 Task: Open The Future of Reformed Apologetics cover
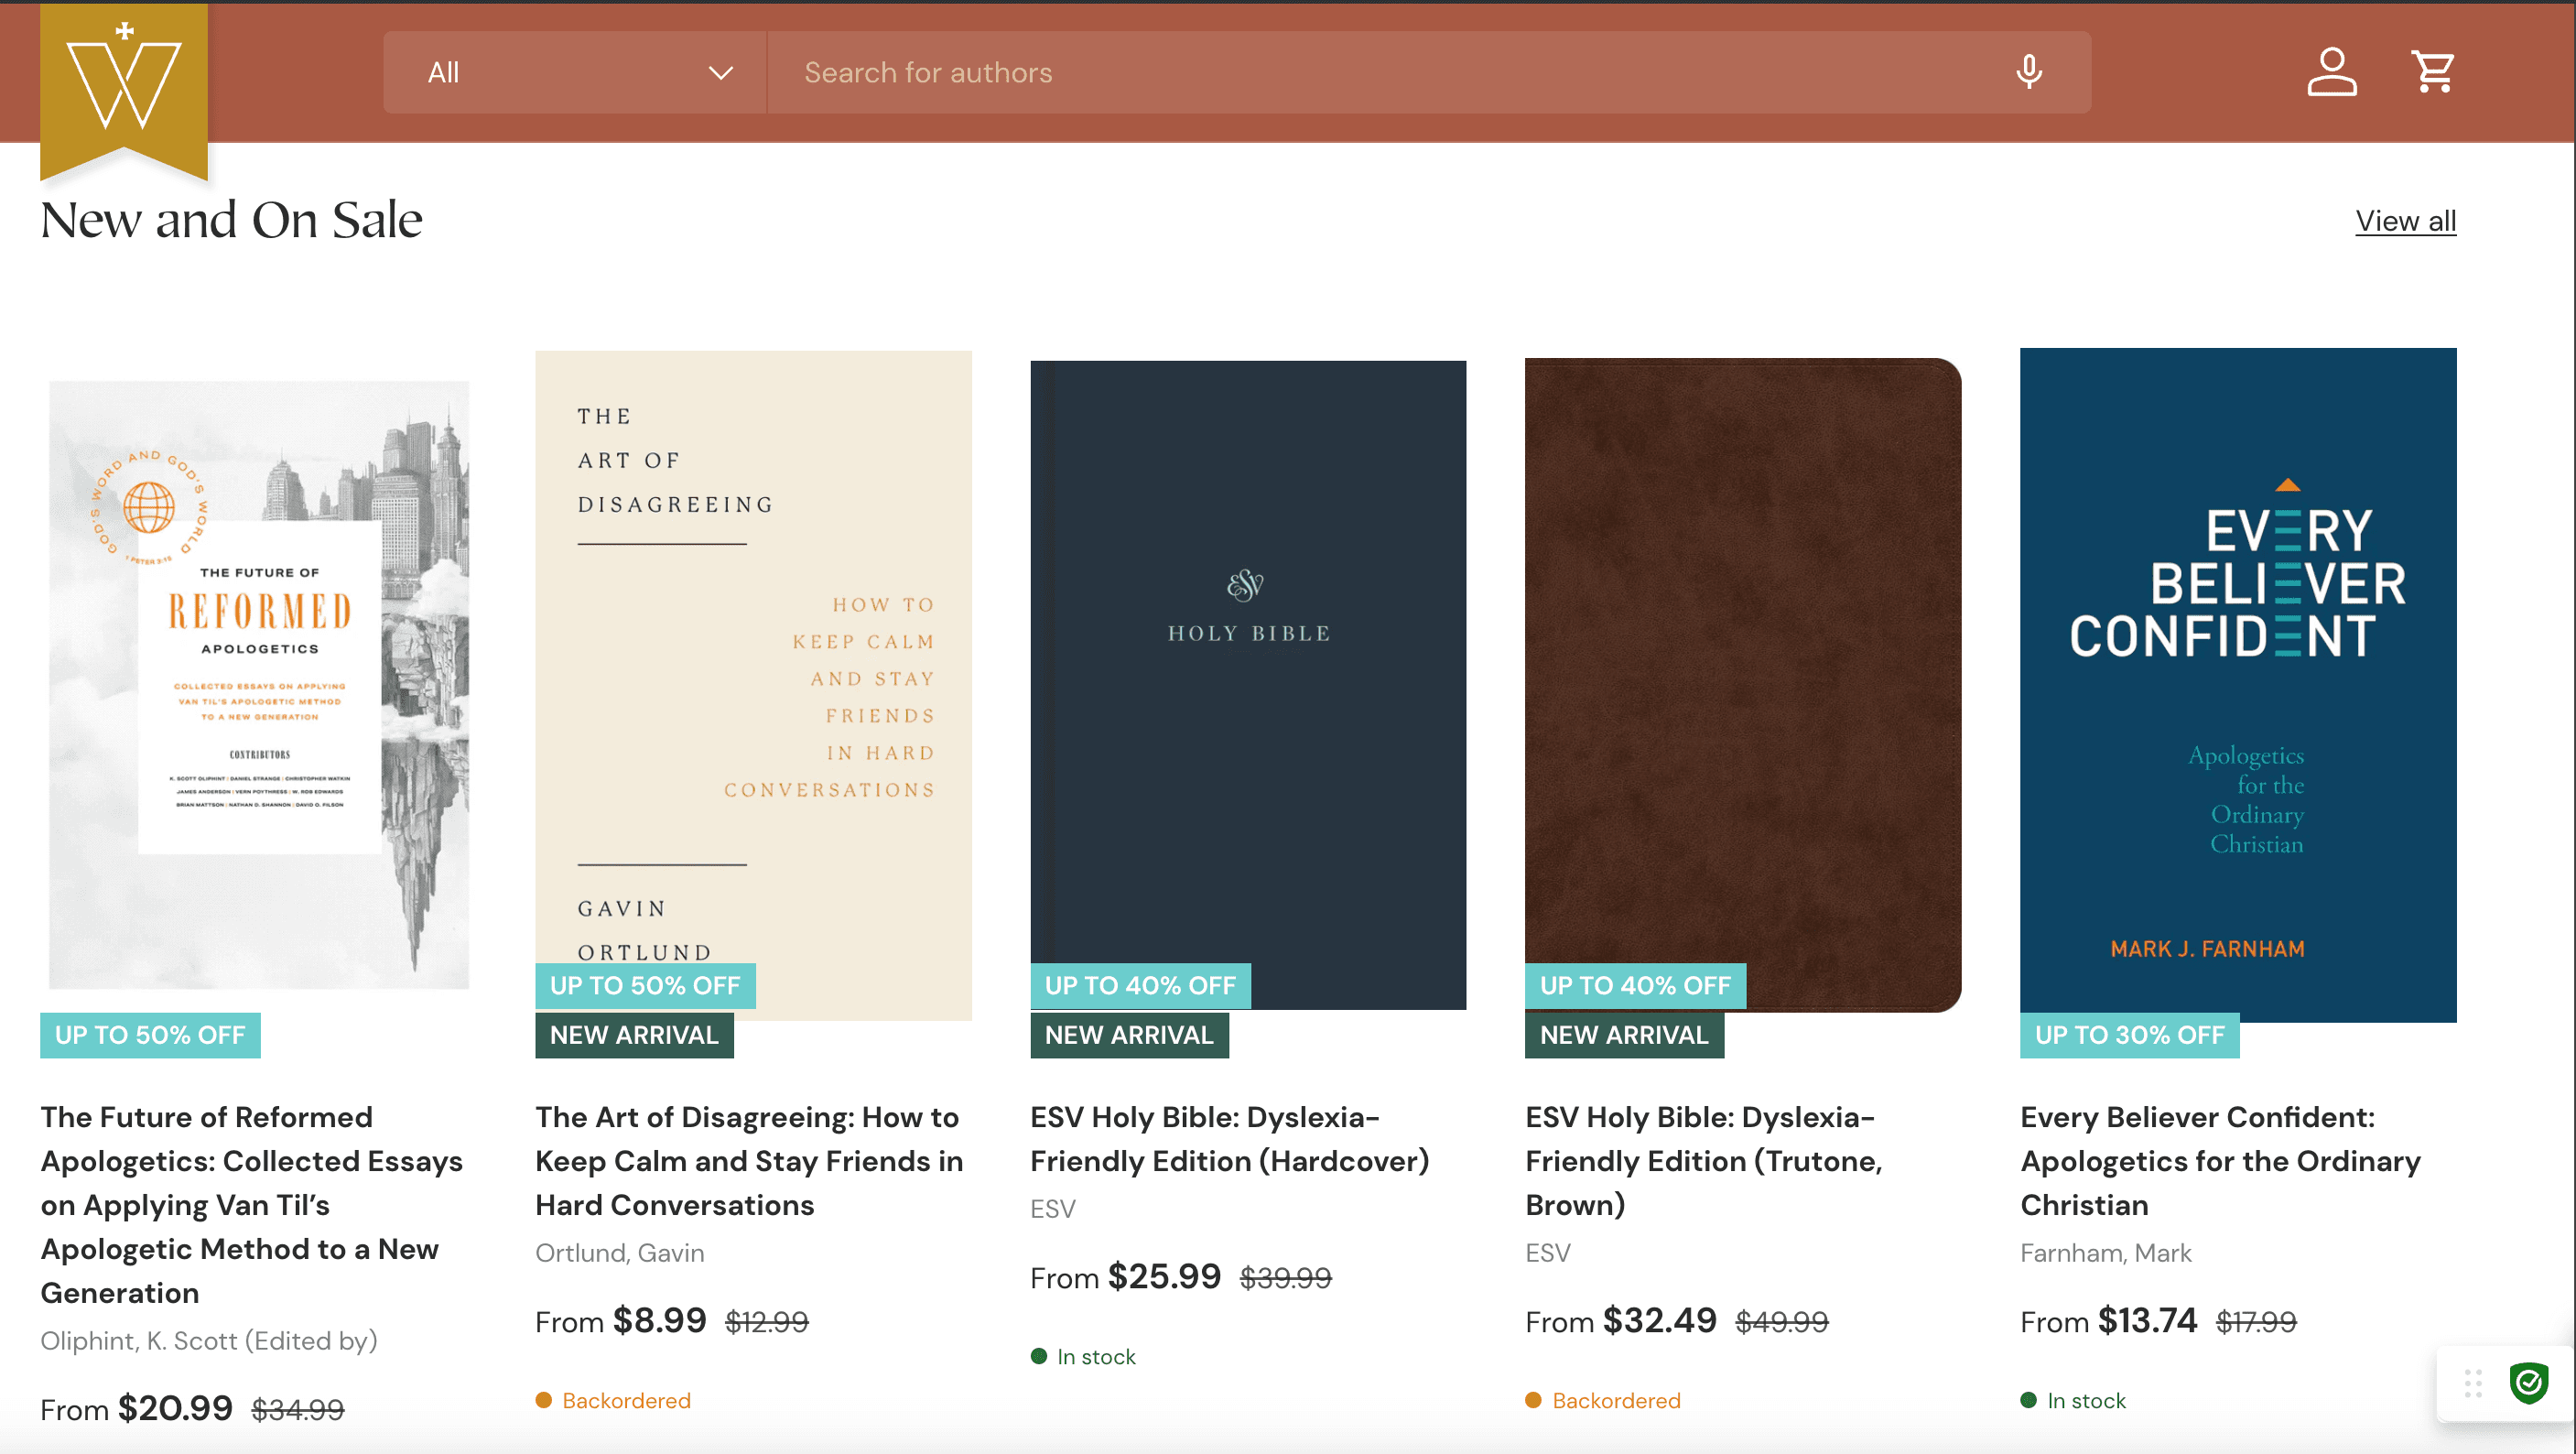[259, 685]
